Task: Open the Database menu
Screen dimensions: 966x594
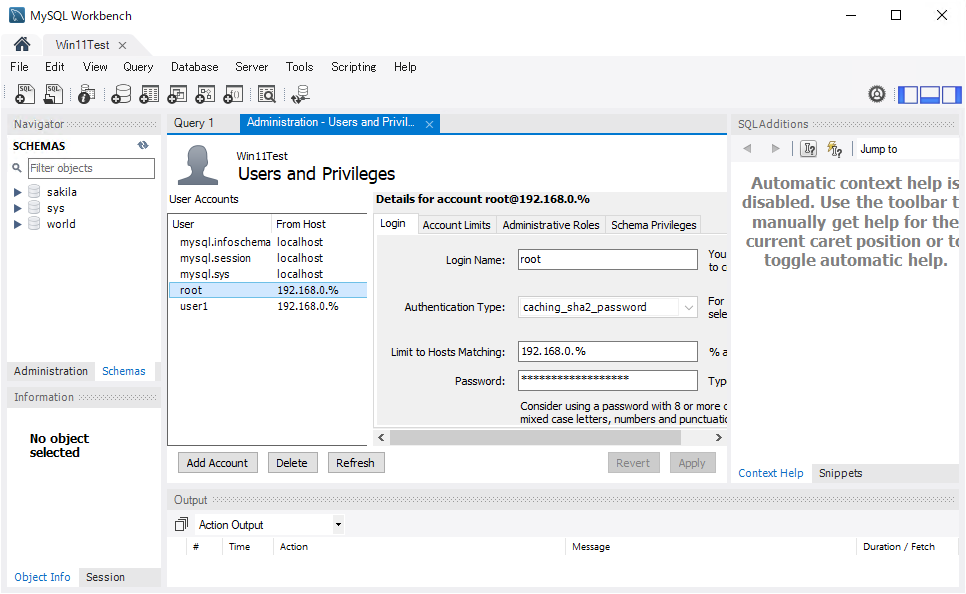Action: [x=195, y=67]
